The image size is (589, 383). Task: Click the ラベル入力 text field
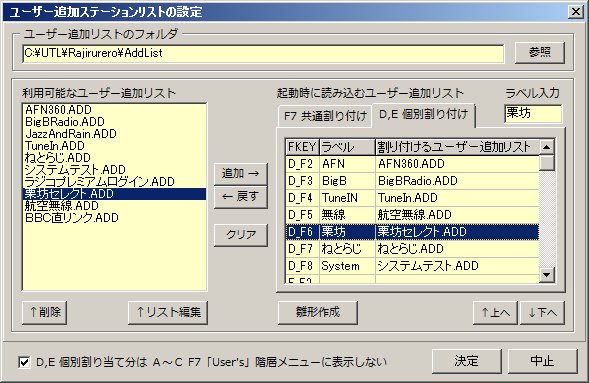[533, 113]
